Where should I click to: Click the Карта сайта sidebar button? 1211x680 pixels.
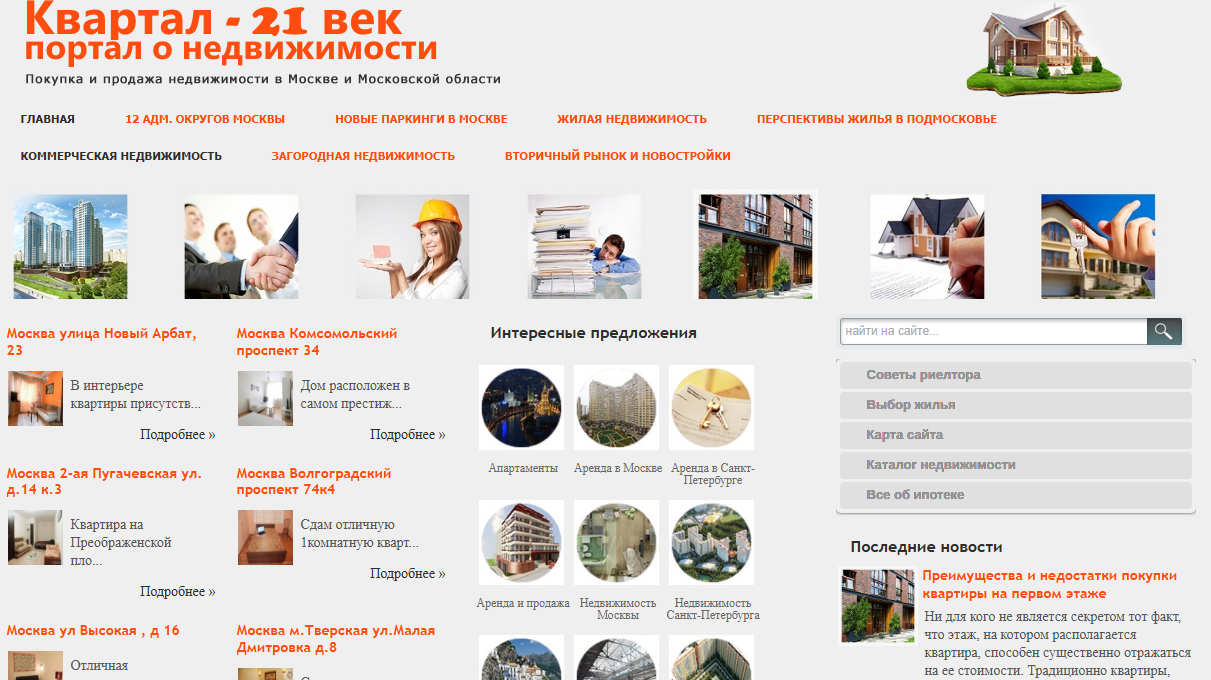(1016, 435)
